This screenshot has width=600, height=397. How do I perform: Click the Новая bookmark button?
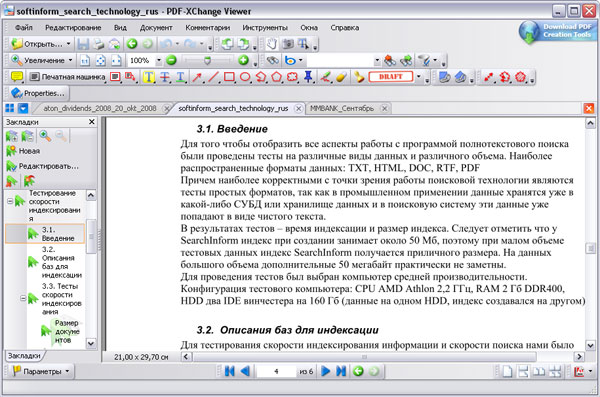pyautogui.click(x=23, y=151)
